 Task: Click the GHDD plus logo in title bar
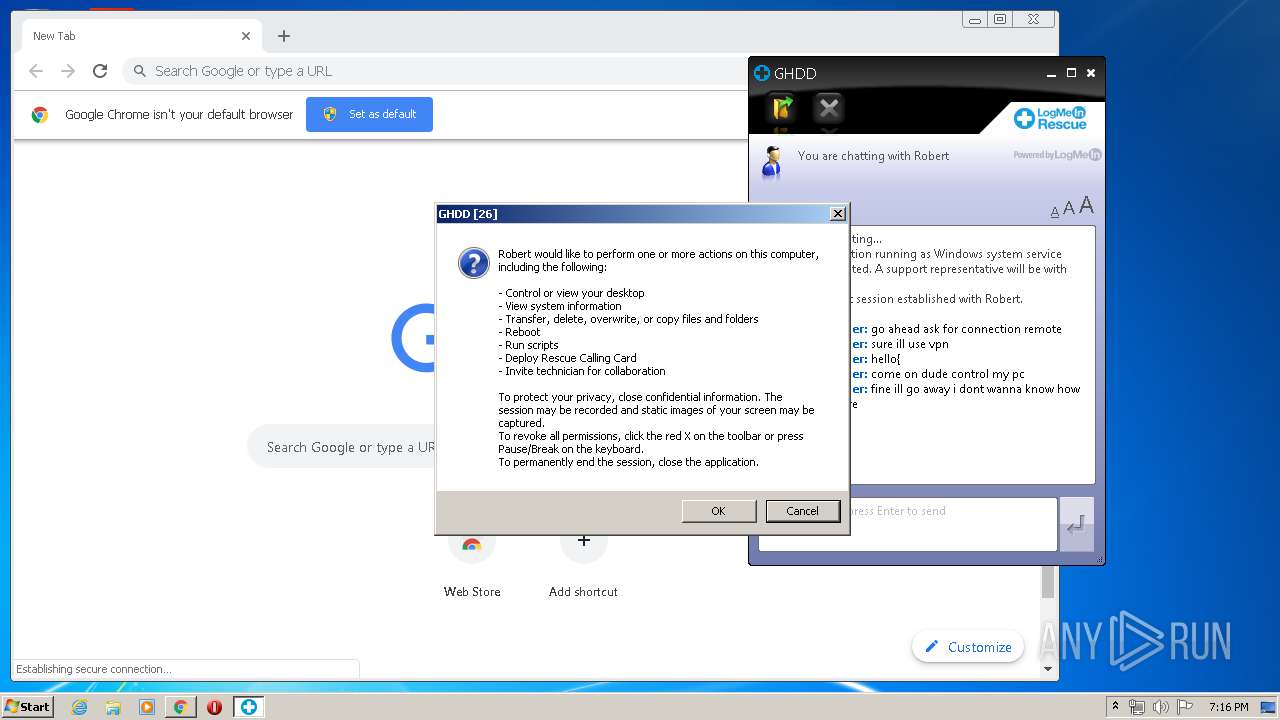[x=762, y=73]
